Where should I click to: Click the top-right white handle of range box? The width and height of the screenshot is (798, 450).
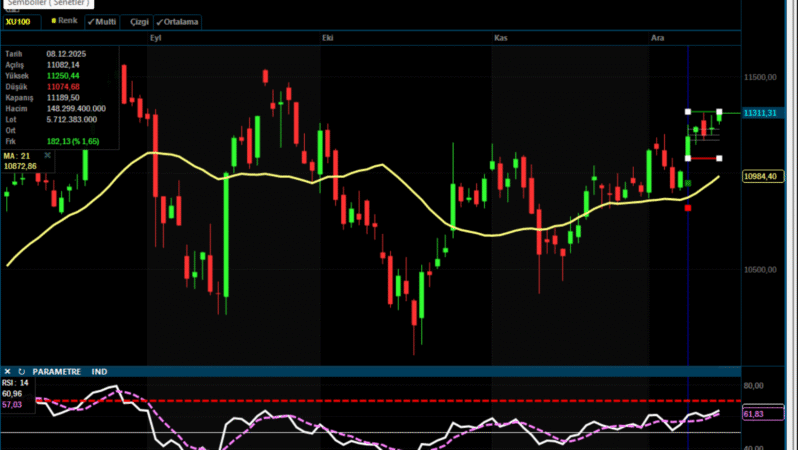(719, 111)
